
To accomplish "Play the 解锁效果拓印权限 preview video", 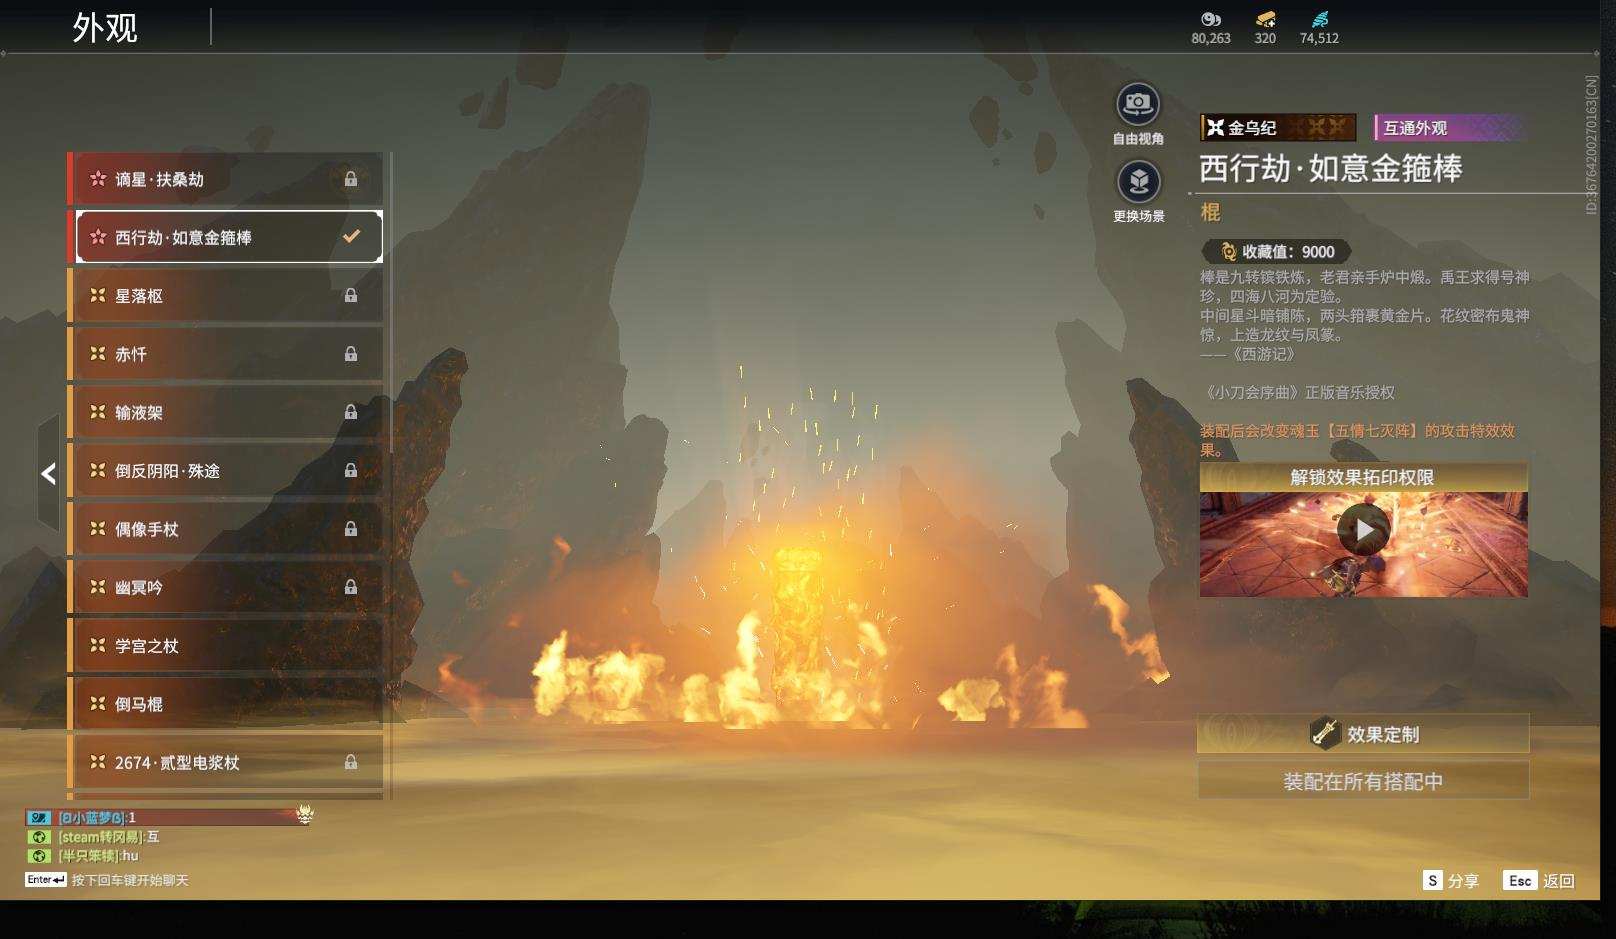I will pos(1364,530).
